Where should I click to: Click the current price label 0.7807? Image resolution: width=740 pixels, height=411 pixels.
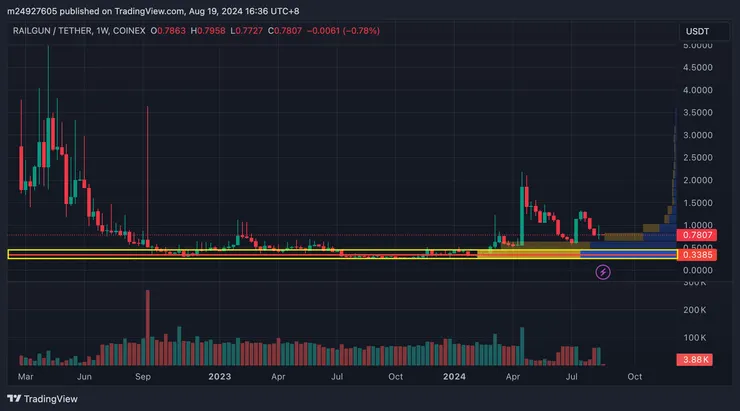click(x=697, y=235)
